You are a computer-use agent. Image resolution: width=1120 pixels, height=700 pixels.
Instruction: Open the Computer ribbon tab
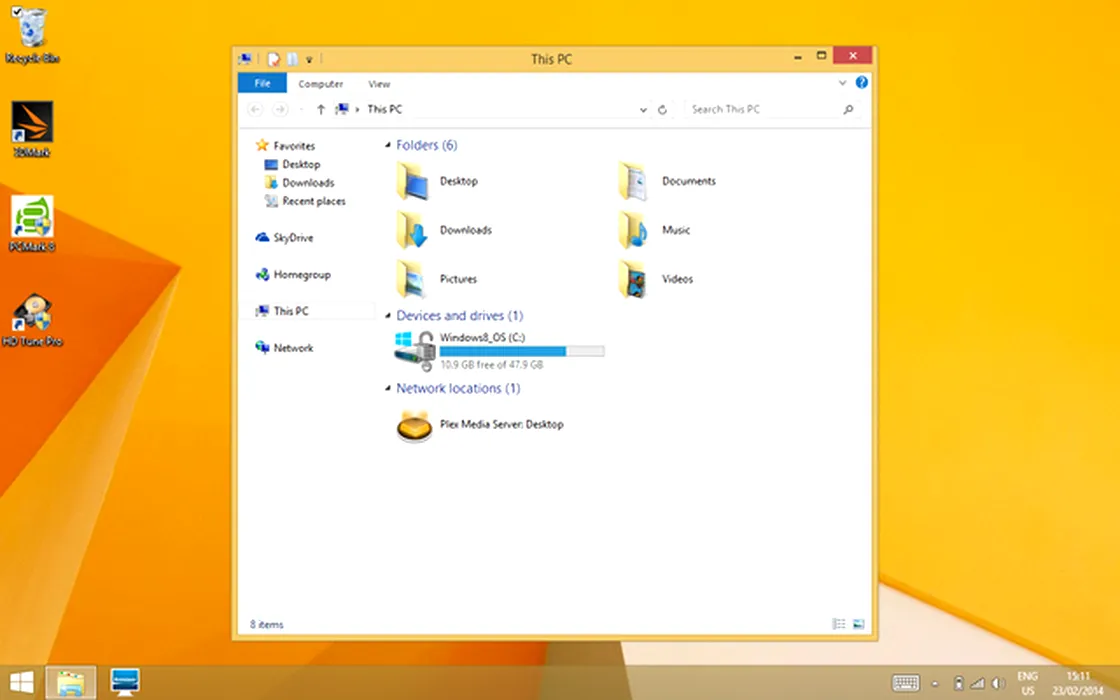click(320, 84)
